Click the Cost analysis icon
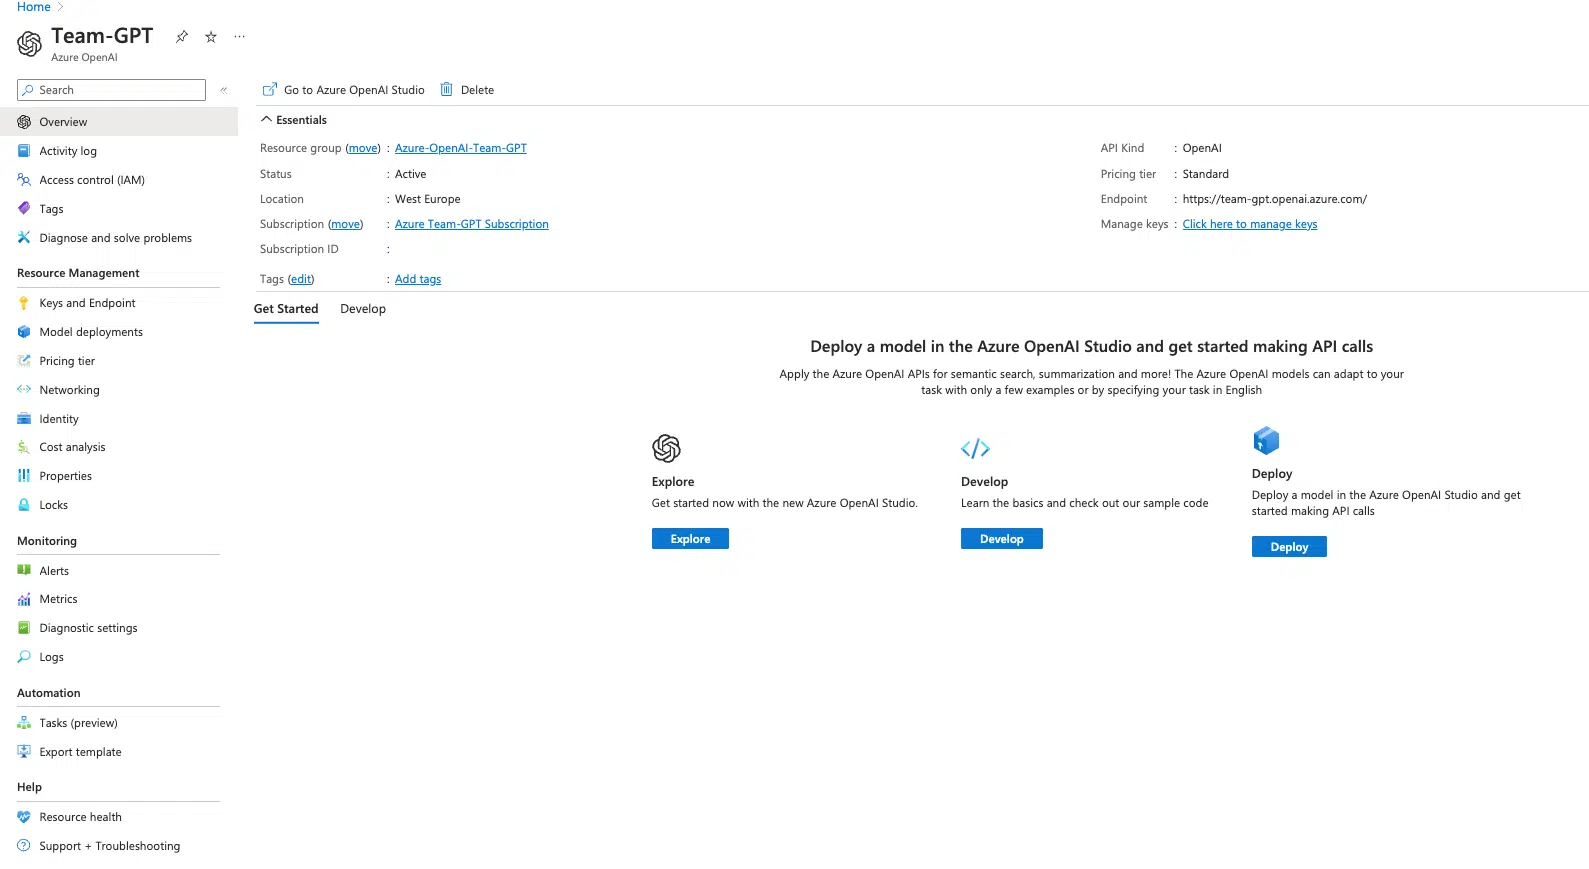1589x869 pixels. pos(24,447)
